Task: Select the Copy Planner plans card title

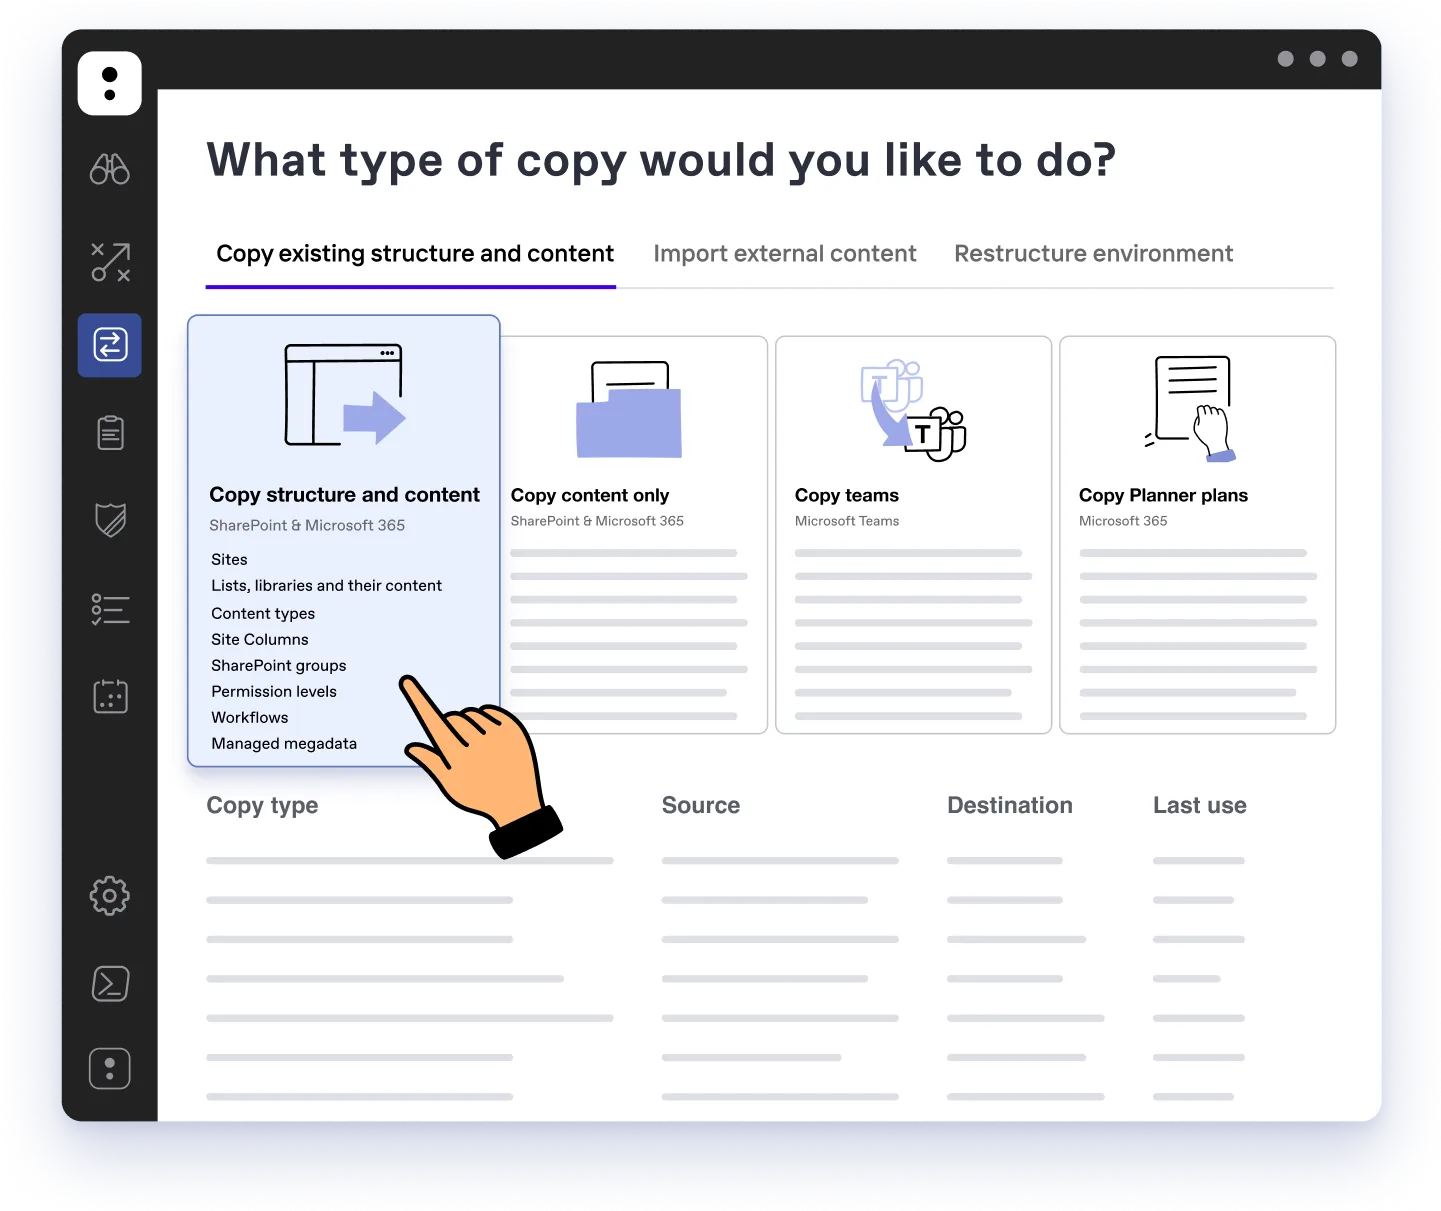Action: click(x=1163, y=495)
